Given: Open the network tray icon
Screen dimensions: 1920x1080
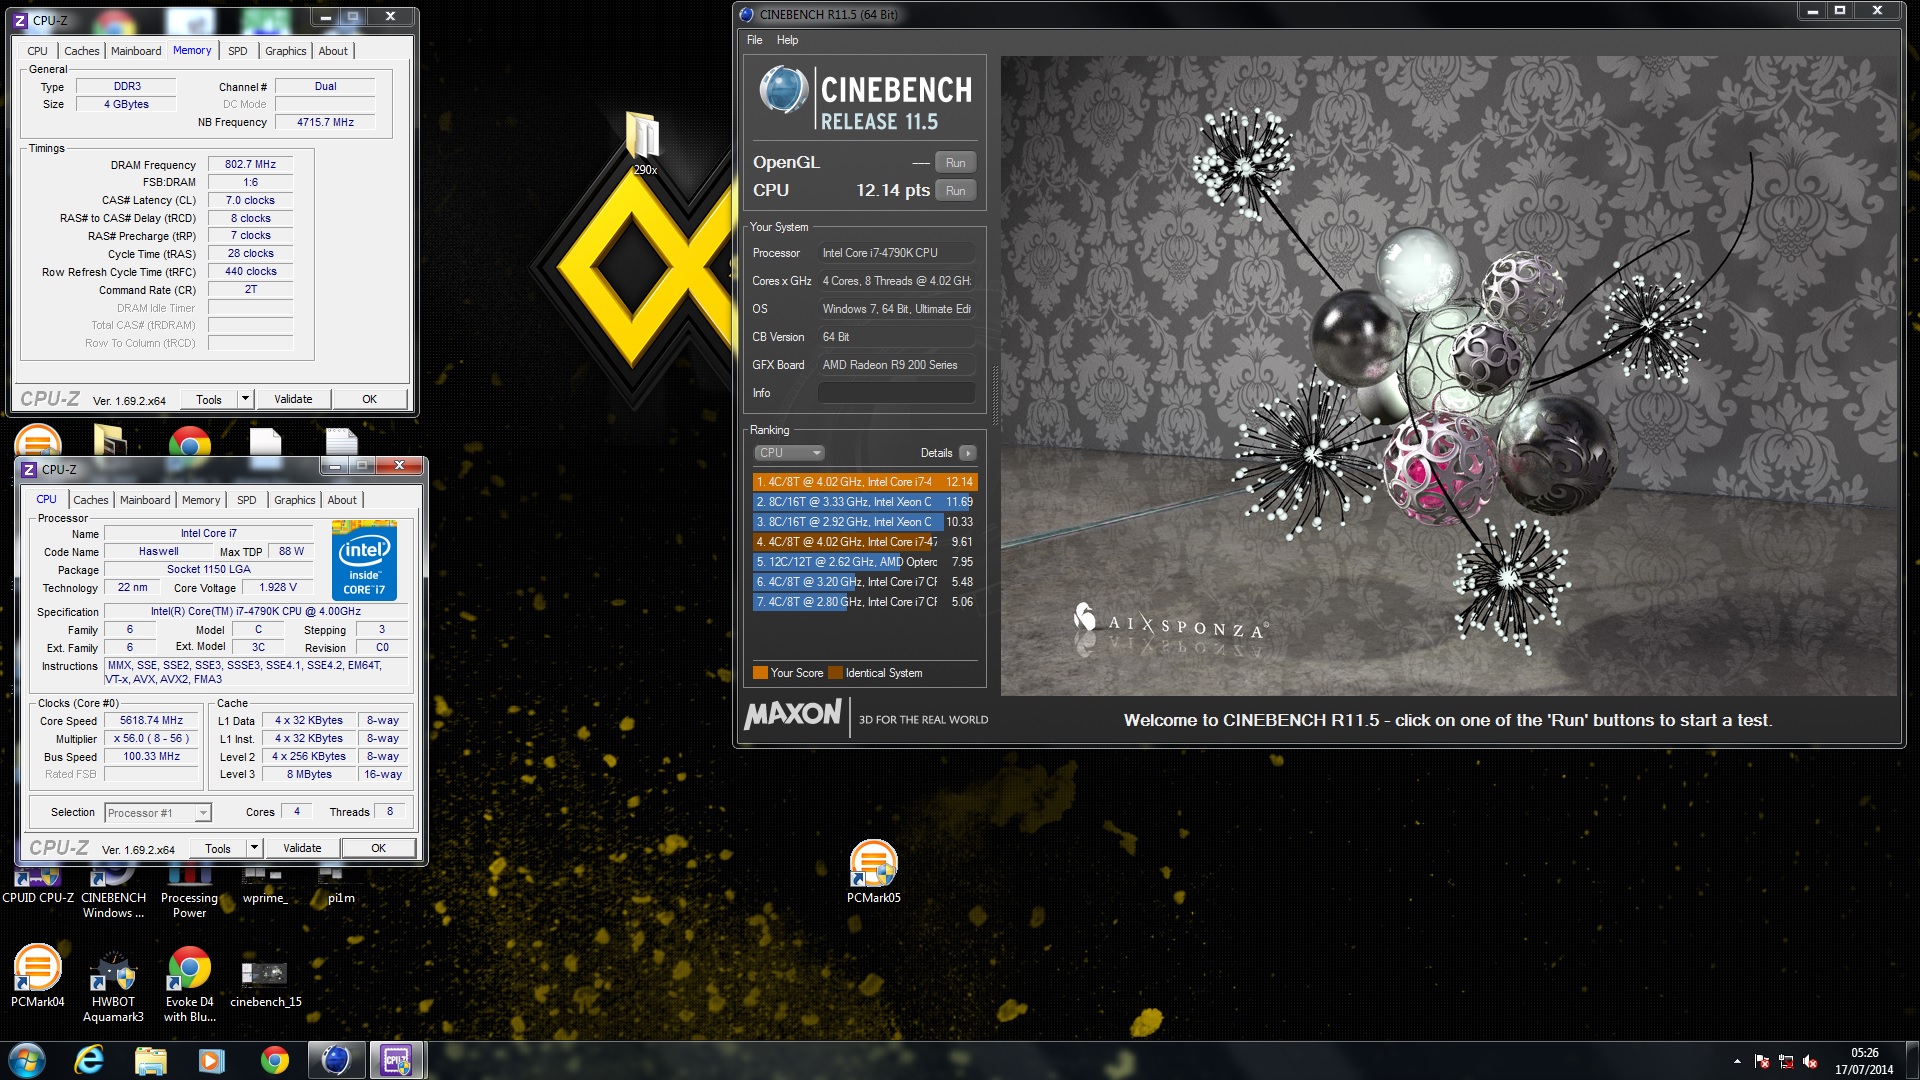Looking at the screenshot, I should point(1786,1062).
